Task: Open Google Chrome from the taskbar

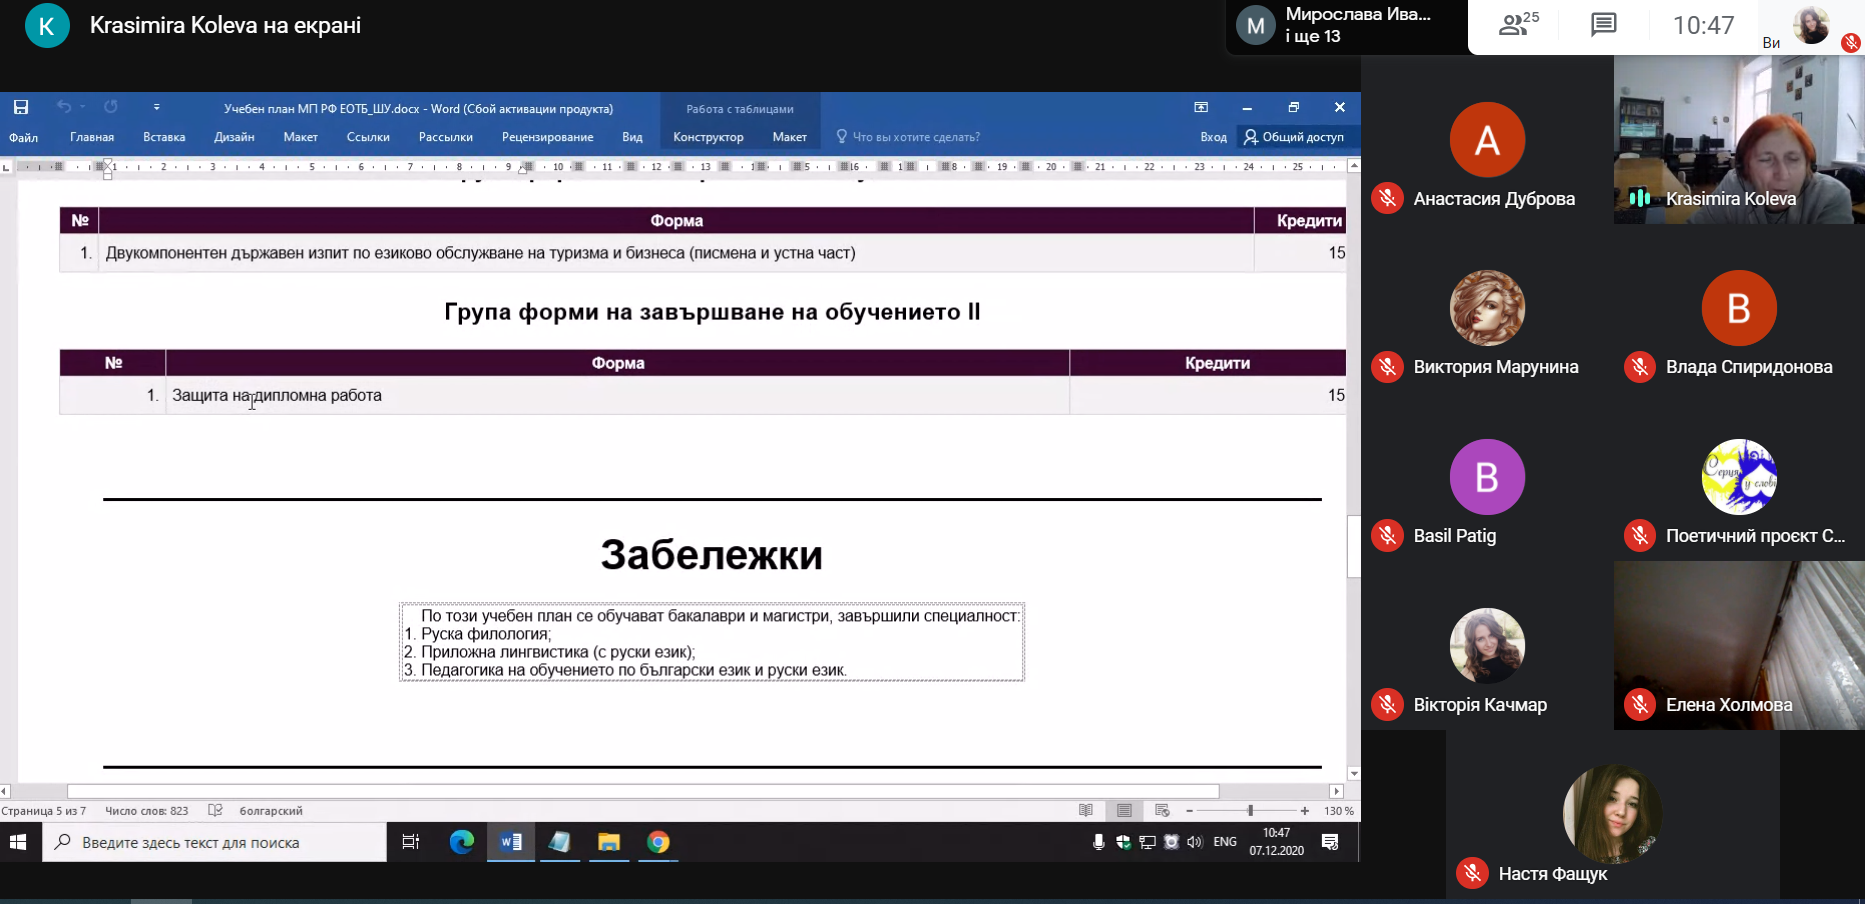Action: 658,842
